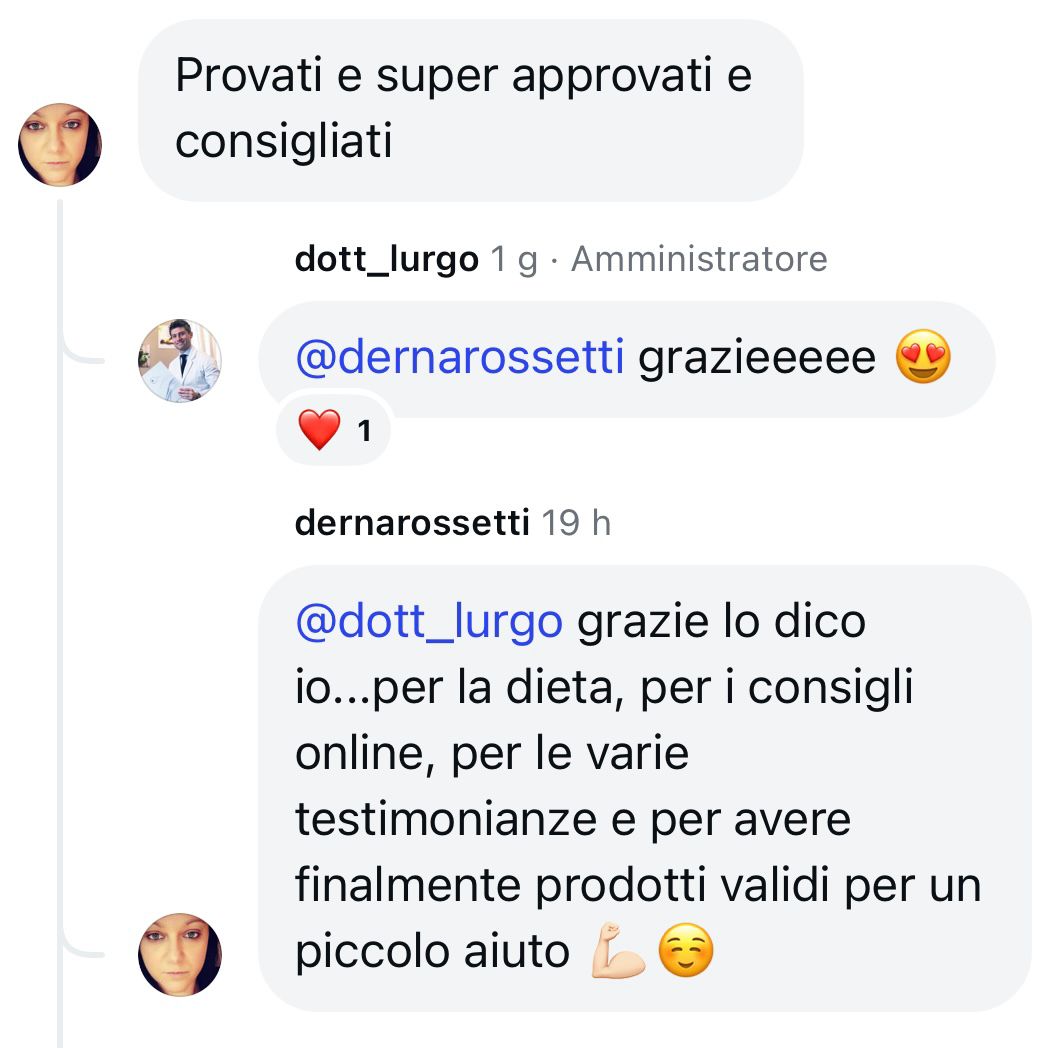This screenshot has height=1048, width=1063.
Task: Open the reaction count '1' details
Action: click(x=365, y=431)
